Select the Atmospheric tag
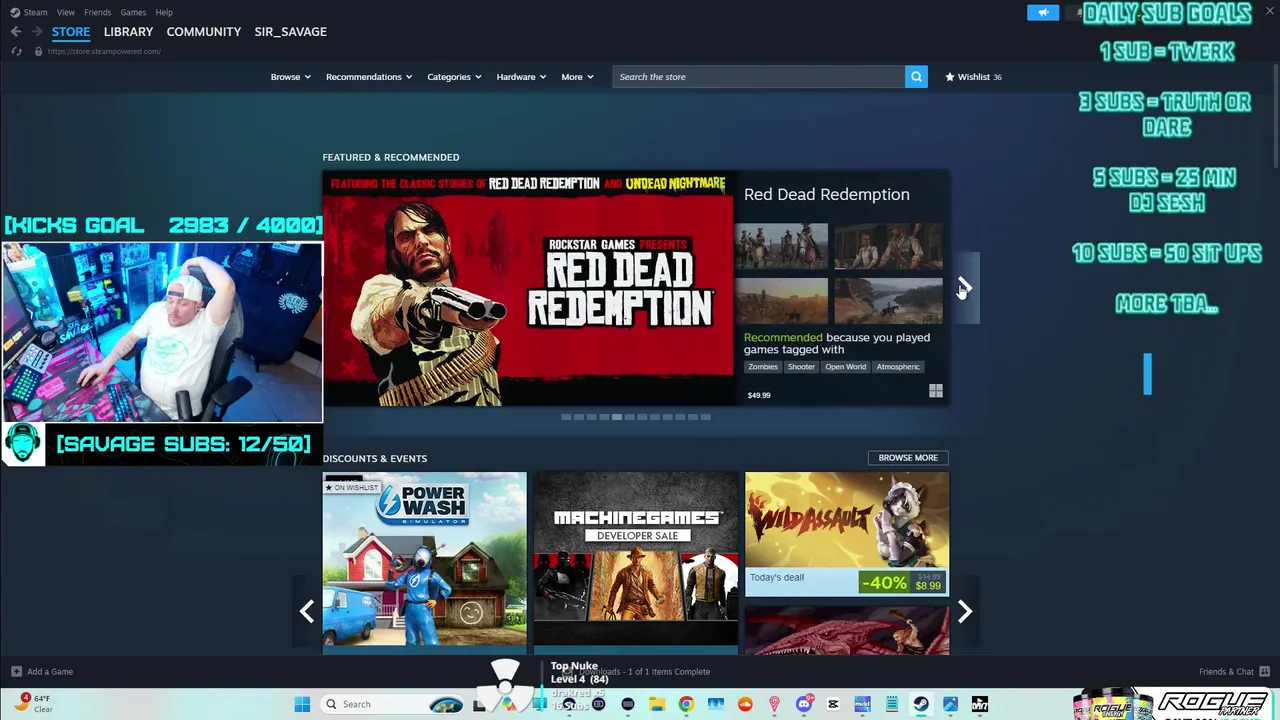1280x720 pixels. tap(898, 367)
